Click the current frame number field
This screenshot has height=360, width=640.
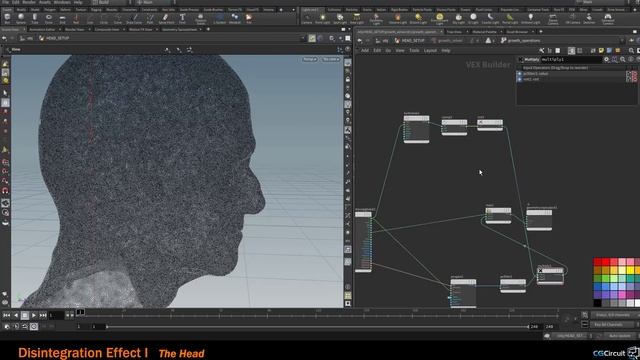click(56, 315)
